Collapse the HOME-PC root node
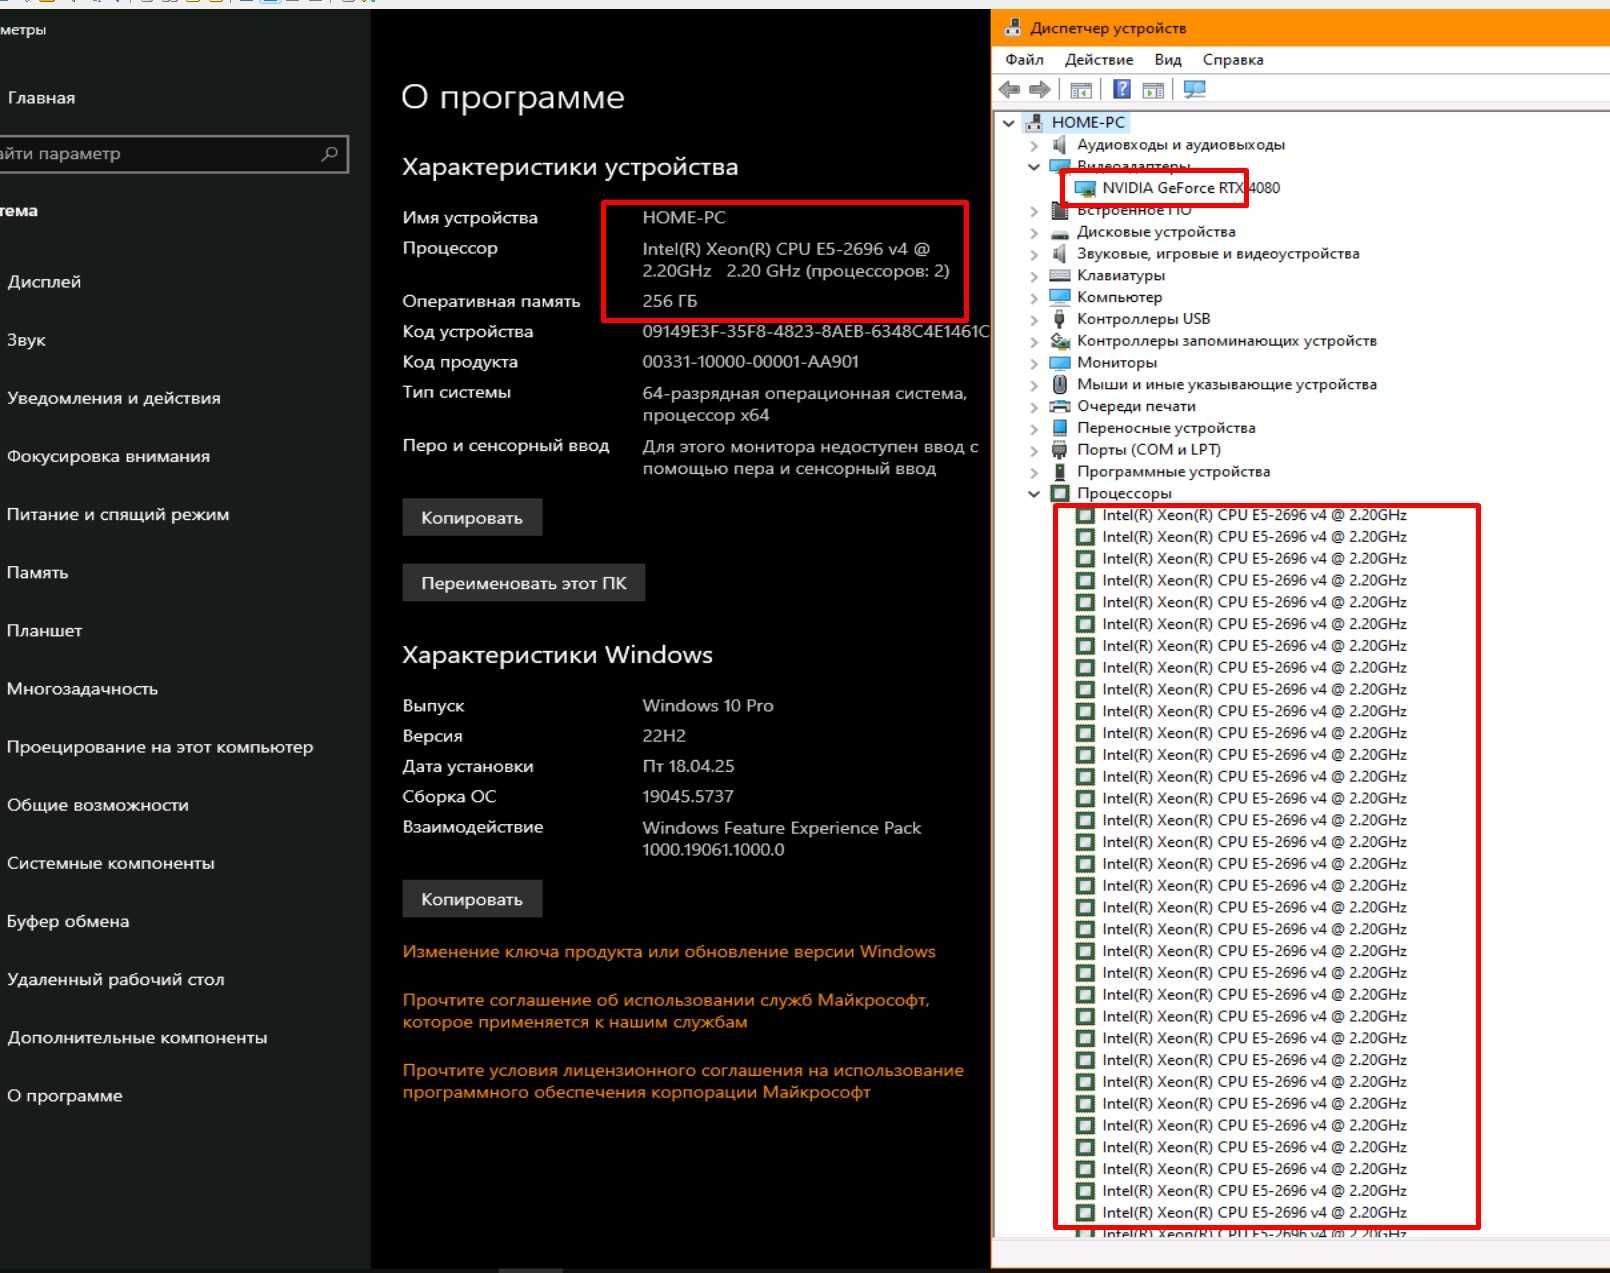The image size is (1610, 1273). pyautogui.click(x=1009, y=123)
